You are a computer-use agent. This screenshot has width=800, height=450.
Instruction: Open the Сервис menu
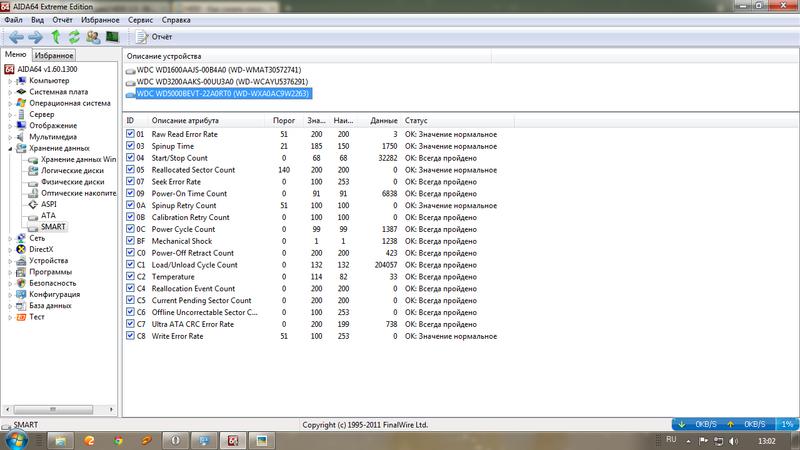point(140,20)
